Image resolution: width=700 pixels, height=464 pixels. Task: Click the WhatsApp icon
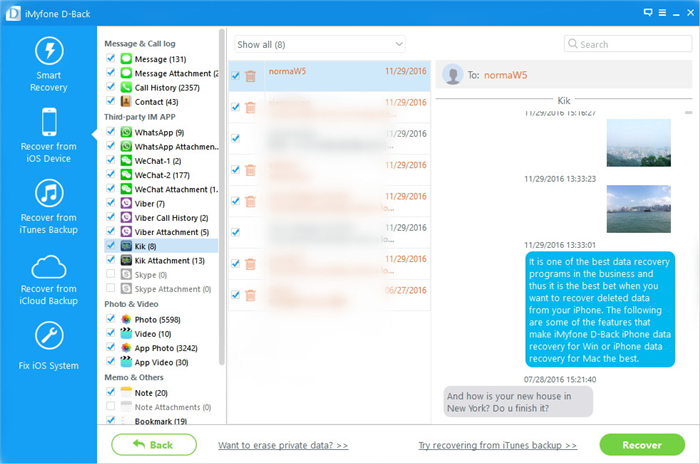[x=126, y=132]
